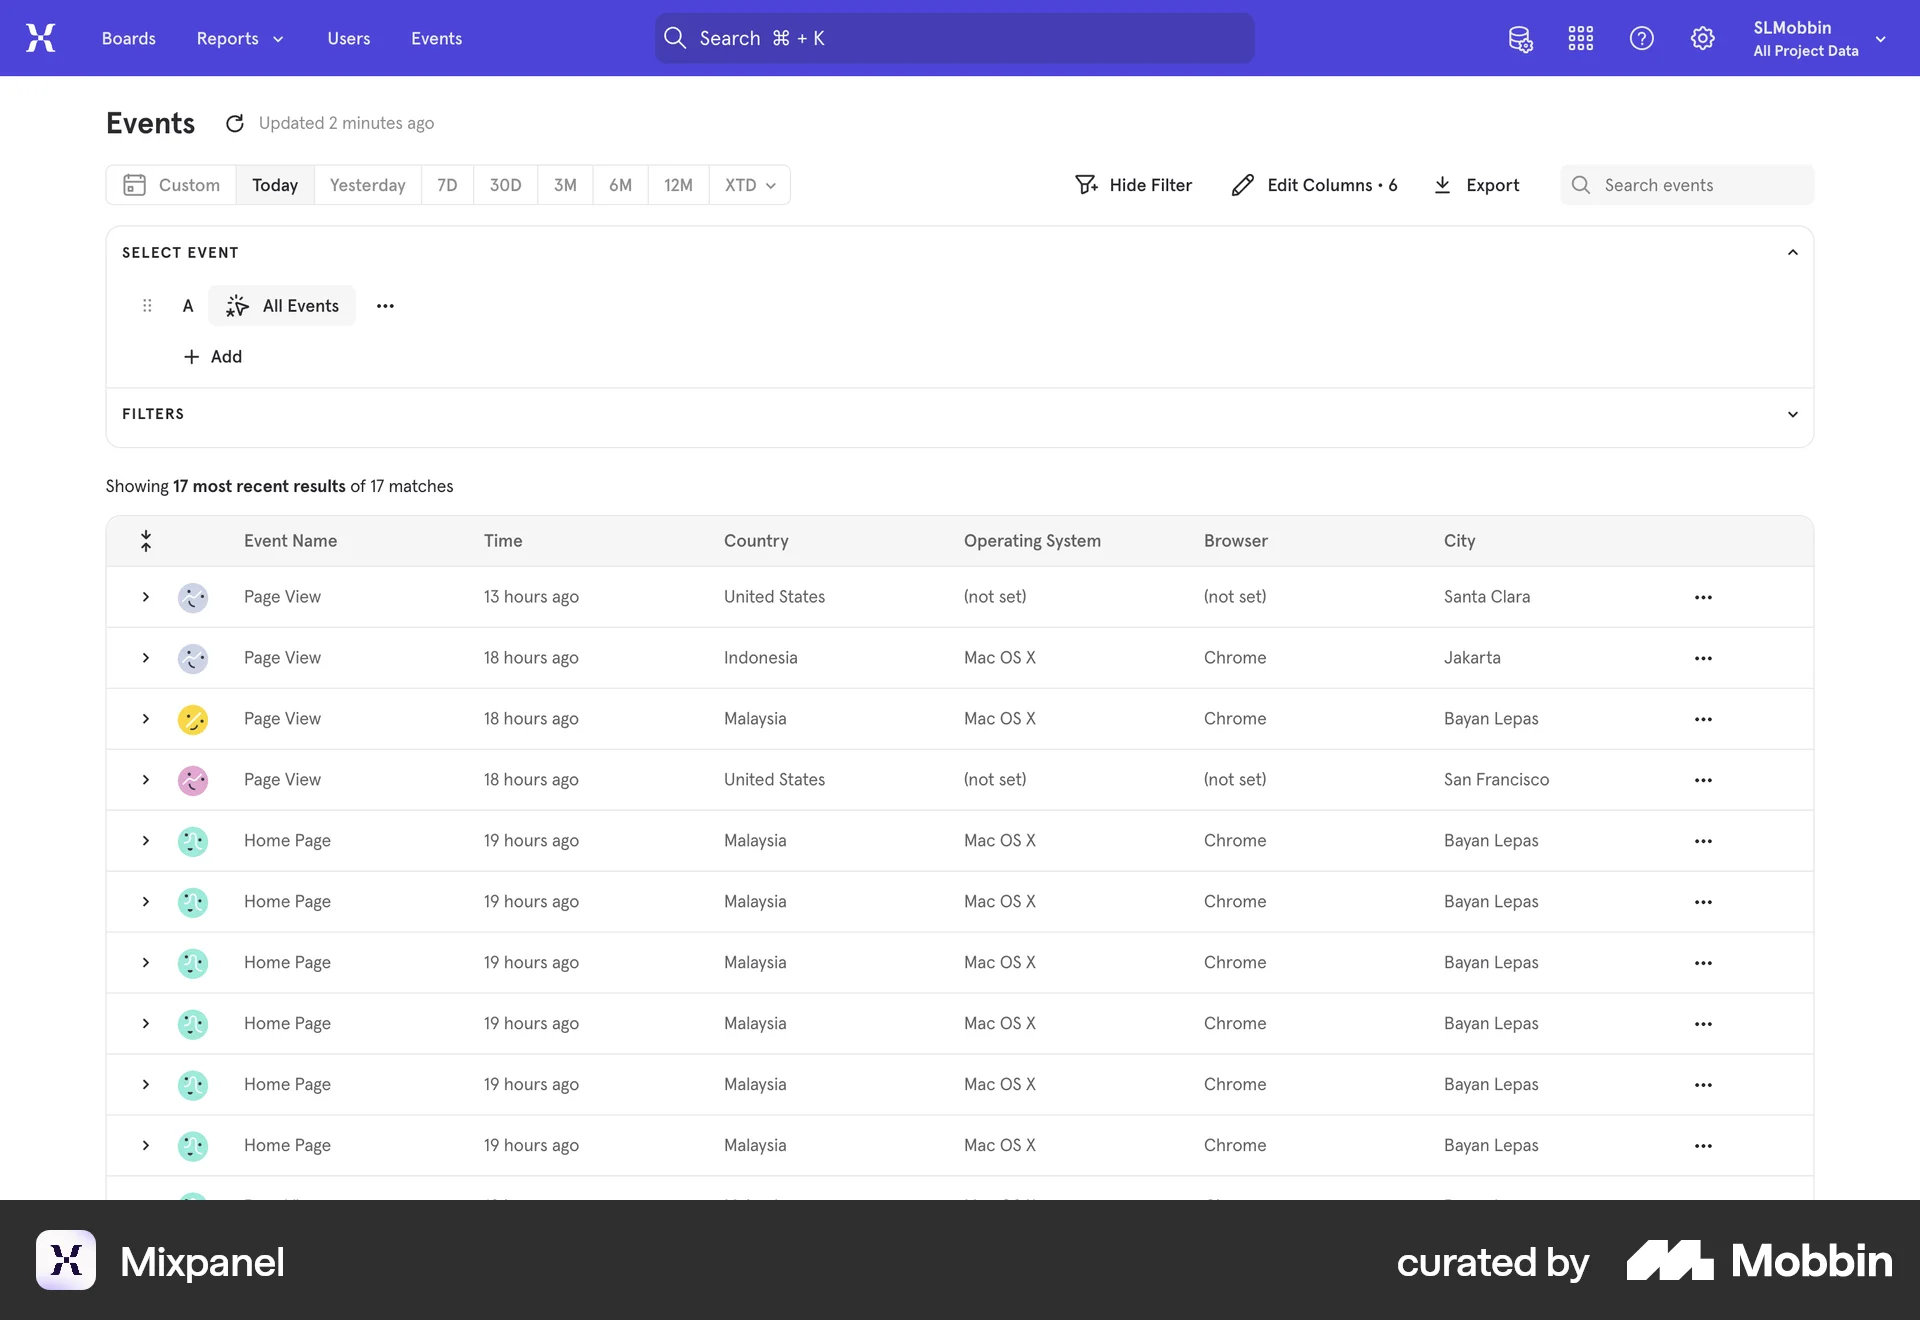1920x1320 pixels.
Task: Open the Custom date range picker
Action: pyautogui.click(x=170, y=185)
